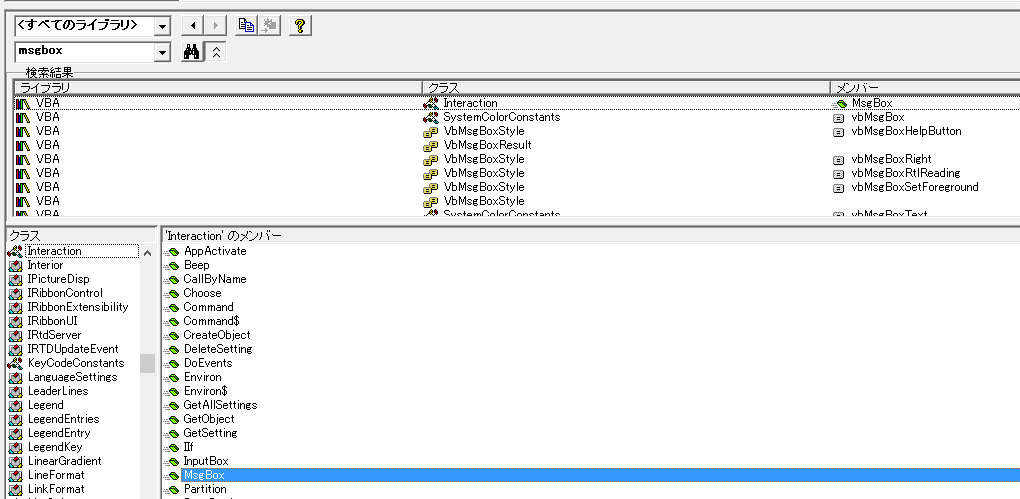Screen dimensions: 1020x499
Task: Go forward with the right arrow button
Action: [x=215, y=26]
